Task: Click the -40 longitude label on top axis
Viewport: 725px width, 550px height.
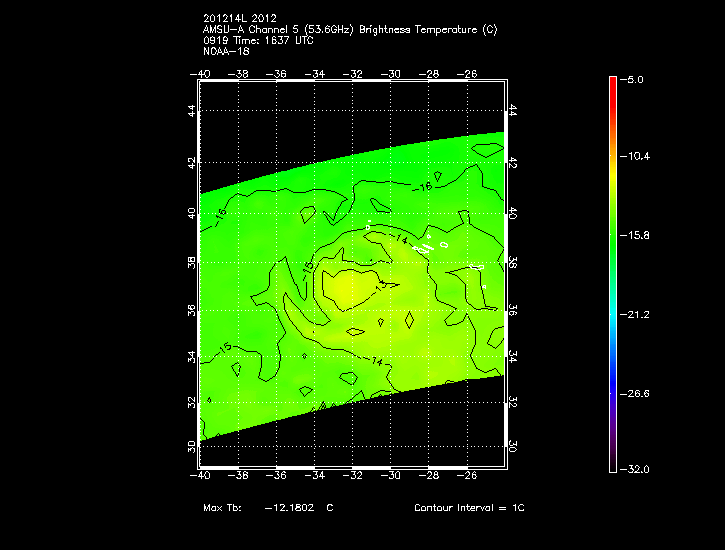Action: click(202, 73)
